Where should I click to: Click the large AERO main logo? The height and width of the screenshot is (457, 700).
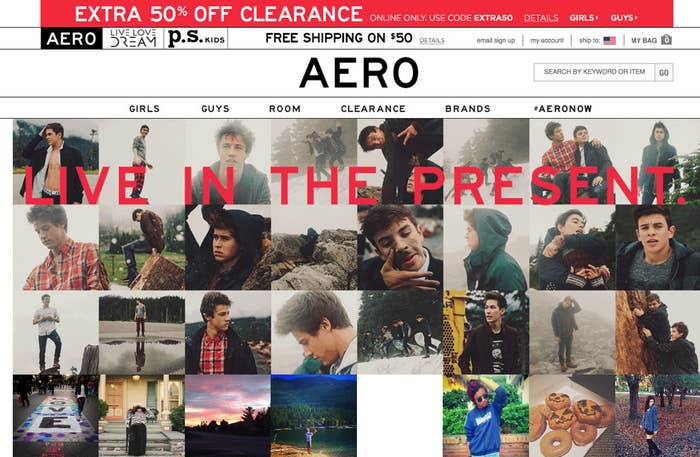(359, 72)
